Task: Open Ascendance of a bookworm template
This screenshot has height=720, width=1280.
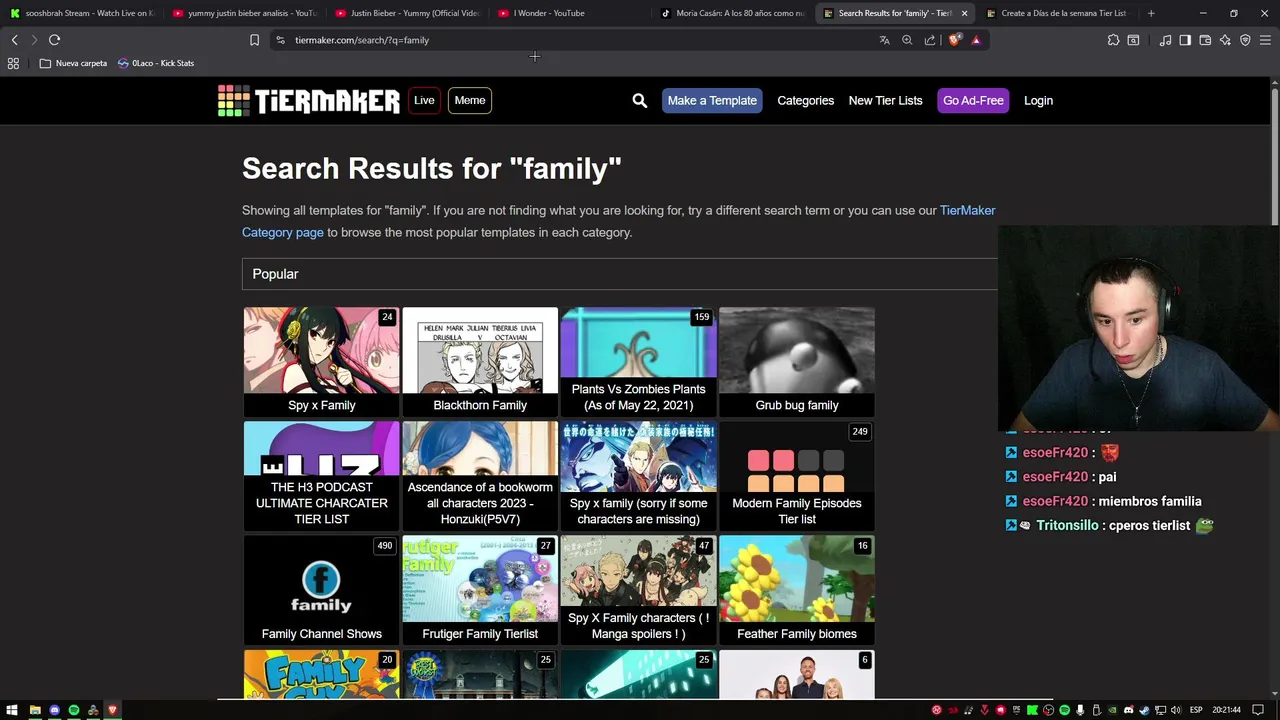Action: [x=480, y=476]
